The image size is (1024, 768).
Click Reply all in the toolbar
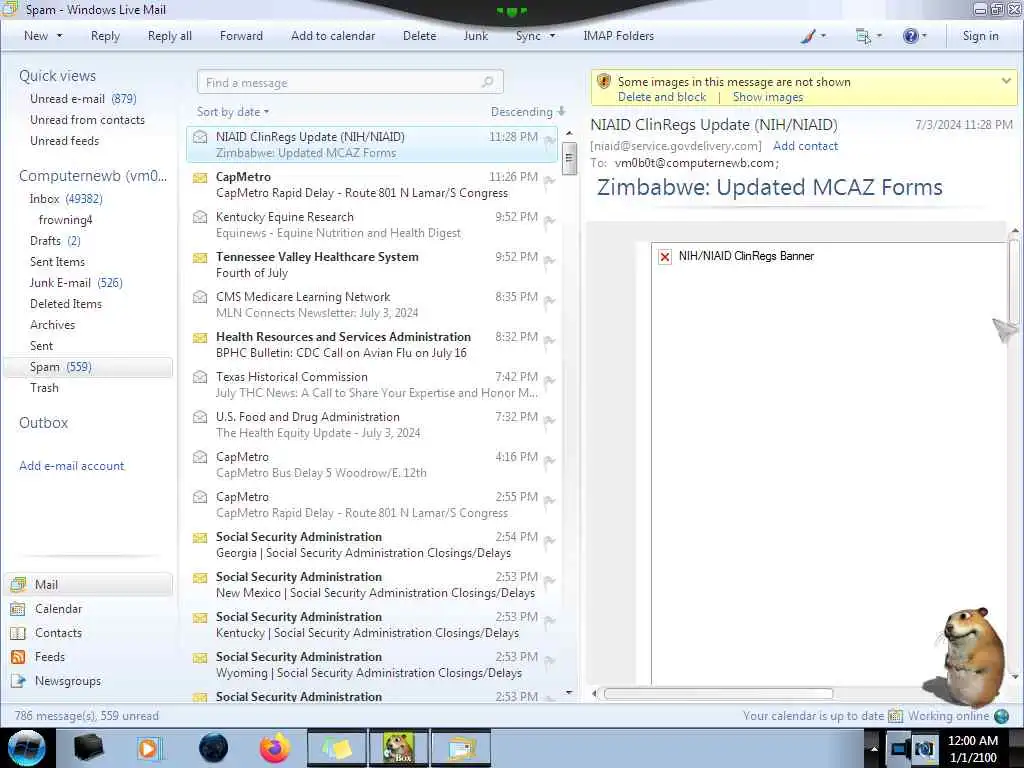170,36
